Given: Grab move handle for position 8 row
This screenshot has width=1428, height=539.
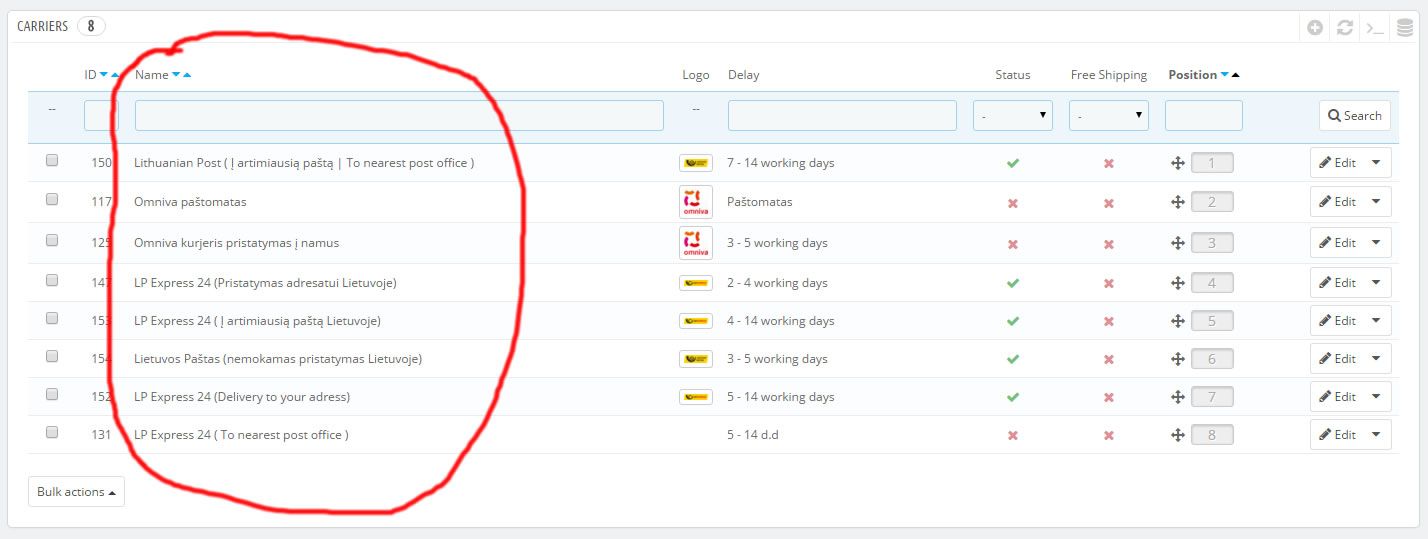Looking at the screenshot, I should tap(1177, 435).
